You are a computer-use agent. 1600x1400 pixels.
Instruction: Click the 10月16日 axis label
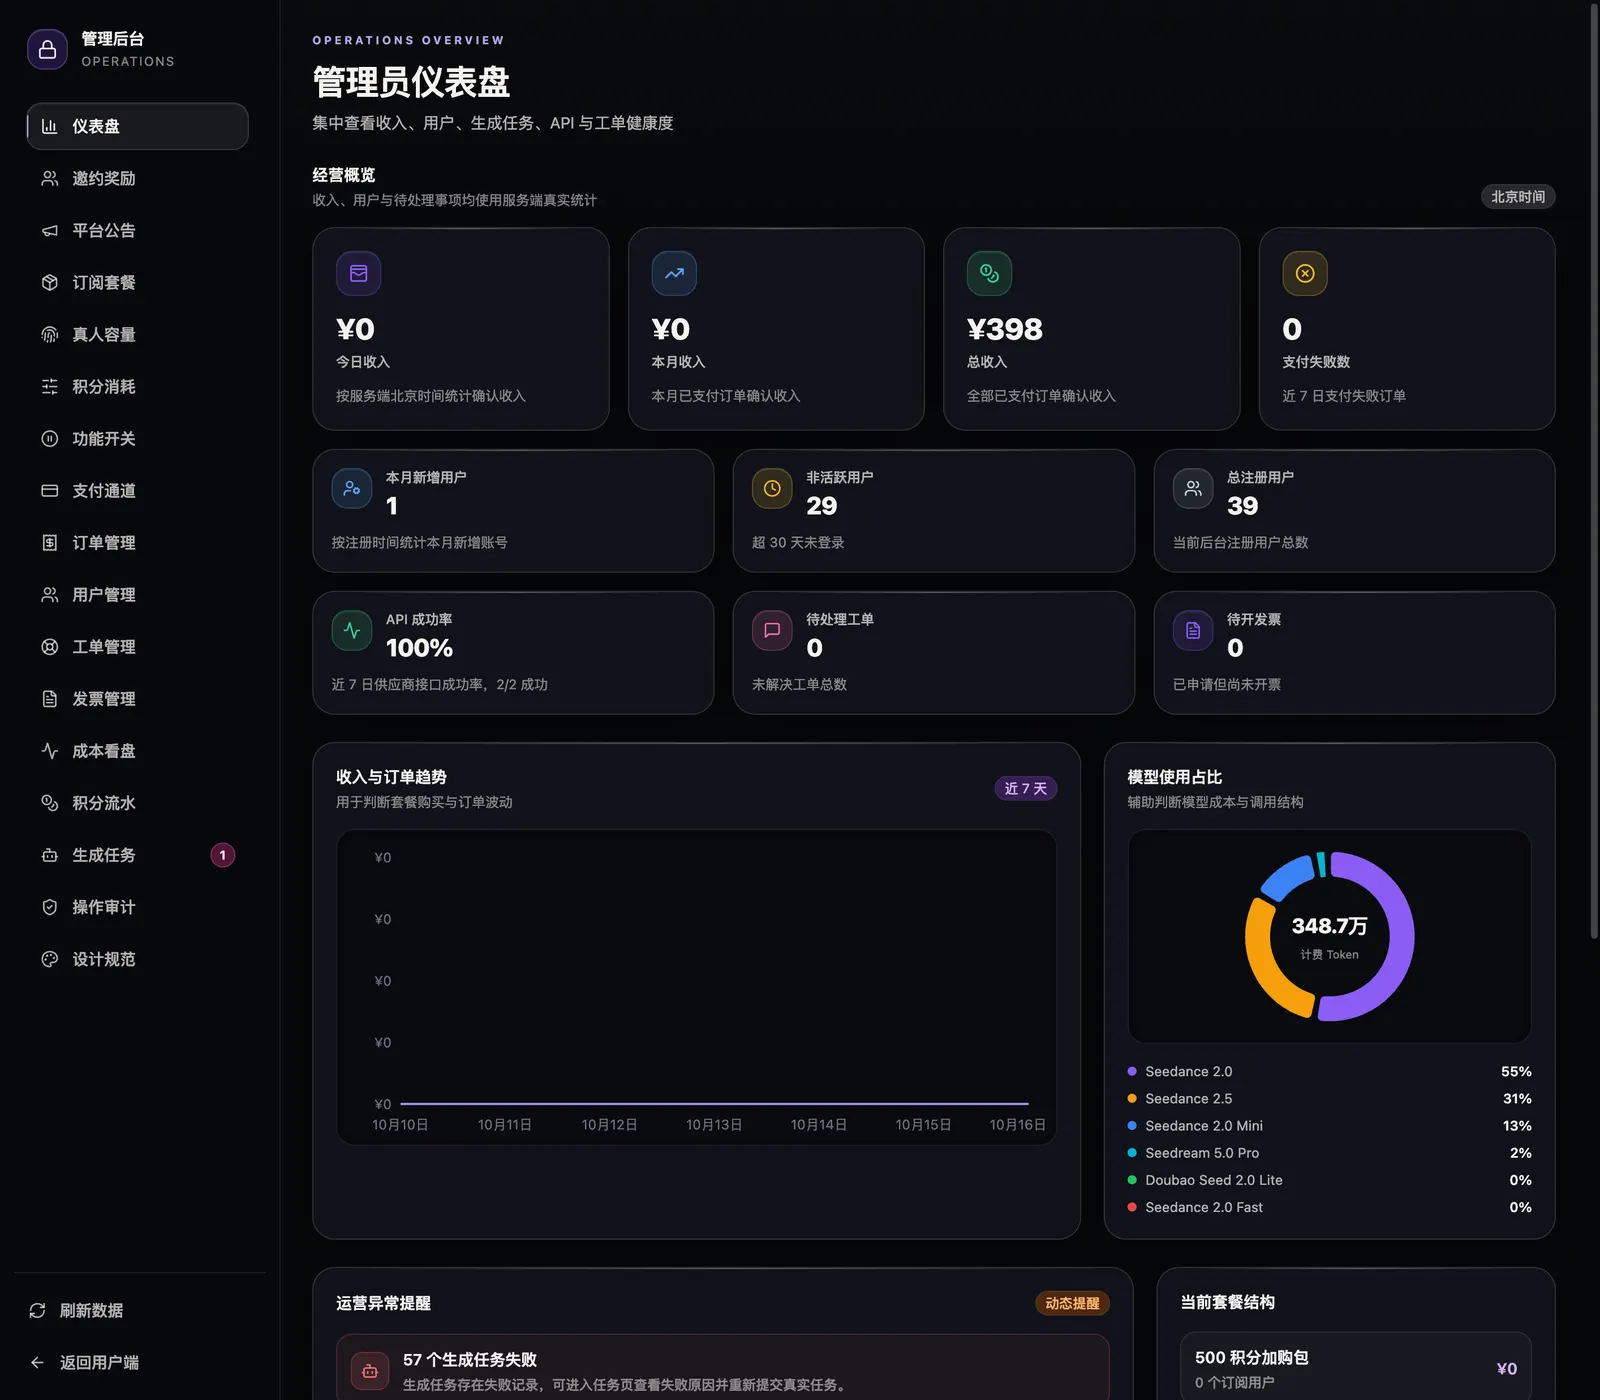(1018, 1125)
